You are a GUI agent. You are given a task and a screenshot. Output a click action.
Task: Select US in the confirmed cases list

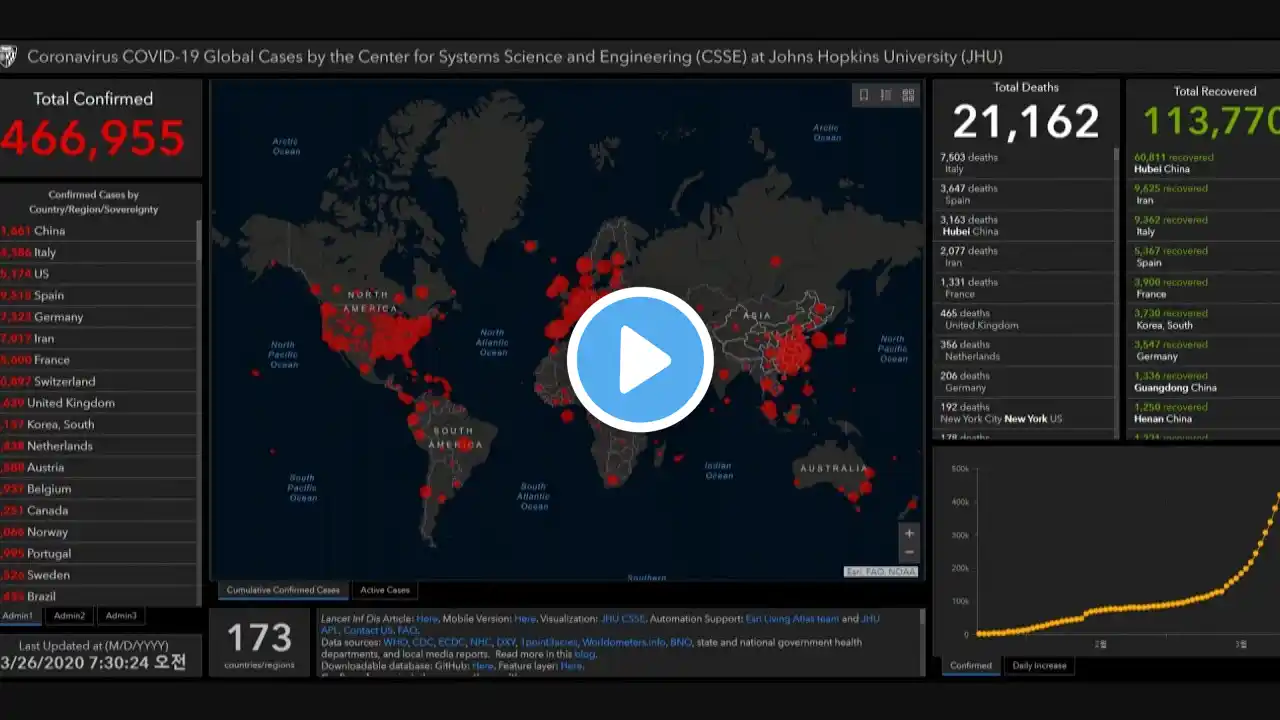[x=100, y=273]
